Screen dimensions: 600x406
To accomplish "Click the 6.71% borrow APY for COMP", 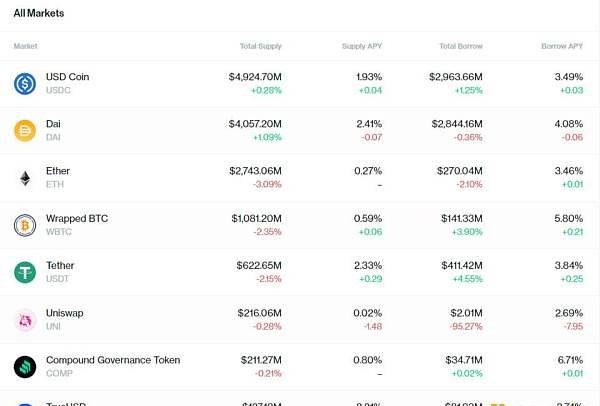I will (571, 360).
